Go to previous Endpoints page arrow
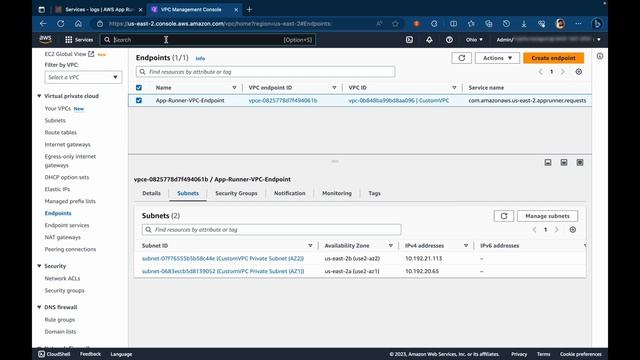Image resolution: width=640 pixels, height=360 pixels. coord(540,71)
